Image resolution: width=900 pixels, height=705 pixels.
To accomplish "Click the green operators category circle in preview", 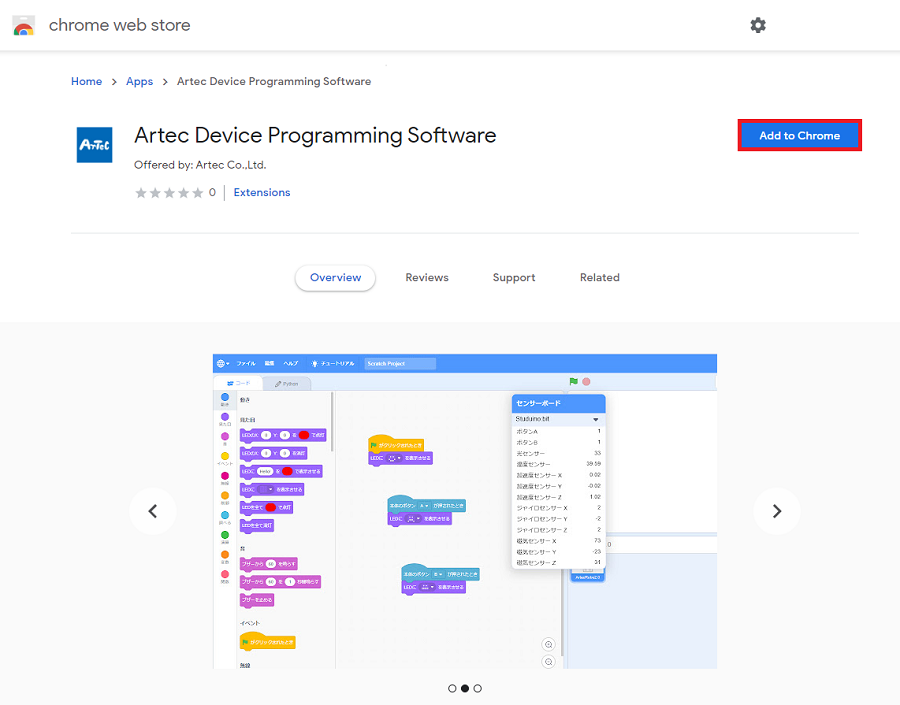I will (224, 534).
